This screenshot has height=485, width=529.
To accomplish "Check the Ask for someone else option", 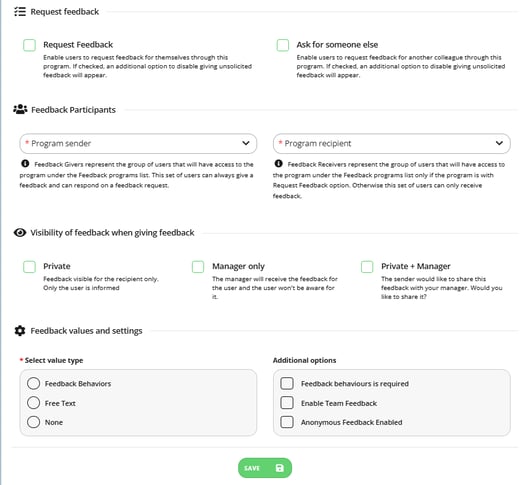I will tap(283, 45).
